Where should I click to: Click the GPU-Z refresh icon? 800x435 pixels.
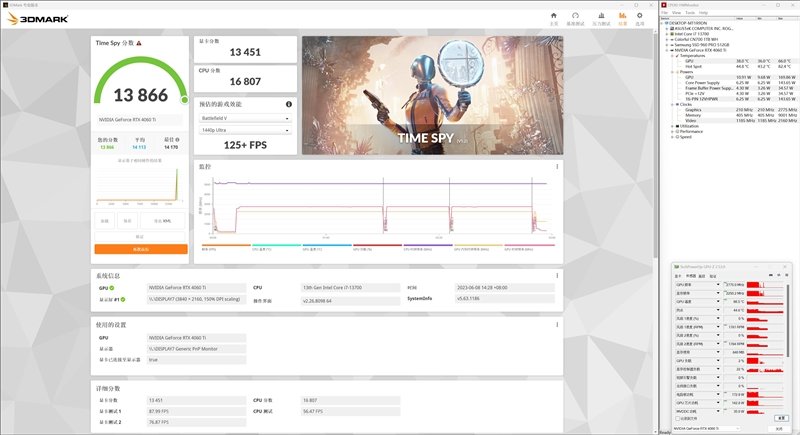click(x=779, y=275)
